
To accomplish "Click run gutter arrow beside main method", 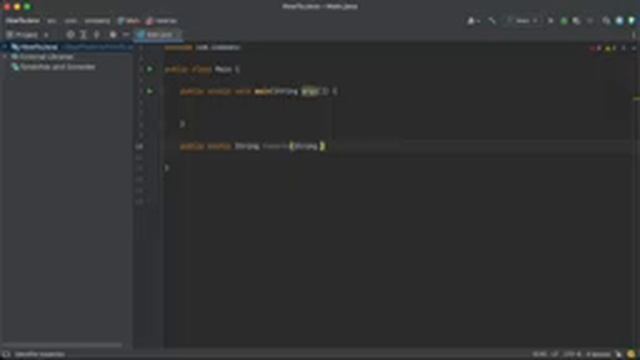I will (150, 91).
